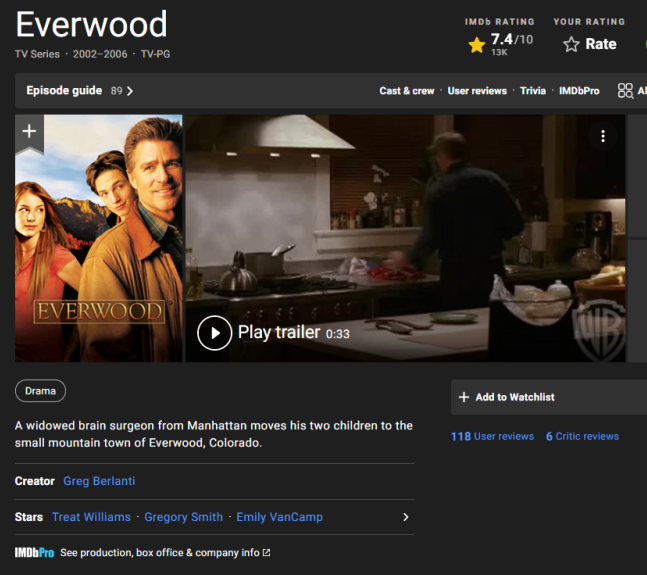Open Gregory Smith's profile
Image resolution: width=647 pixels, height=575 pixels.
pyautogui.click(x=184, y=517)
